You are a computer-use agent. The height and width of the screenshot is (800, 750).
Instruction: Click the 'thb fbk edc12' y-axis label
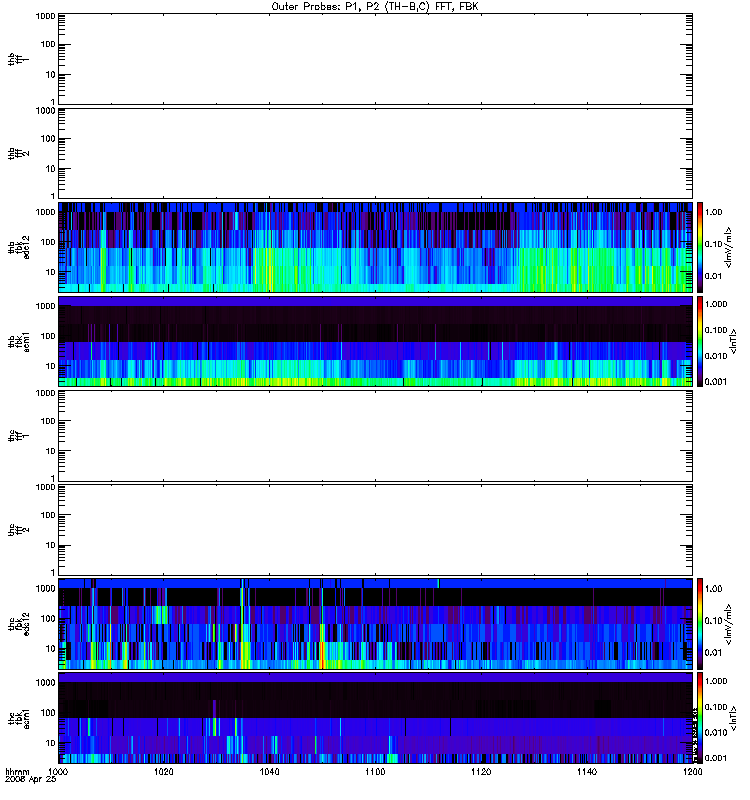[18, 247]
